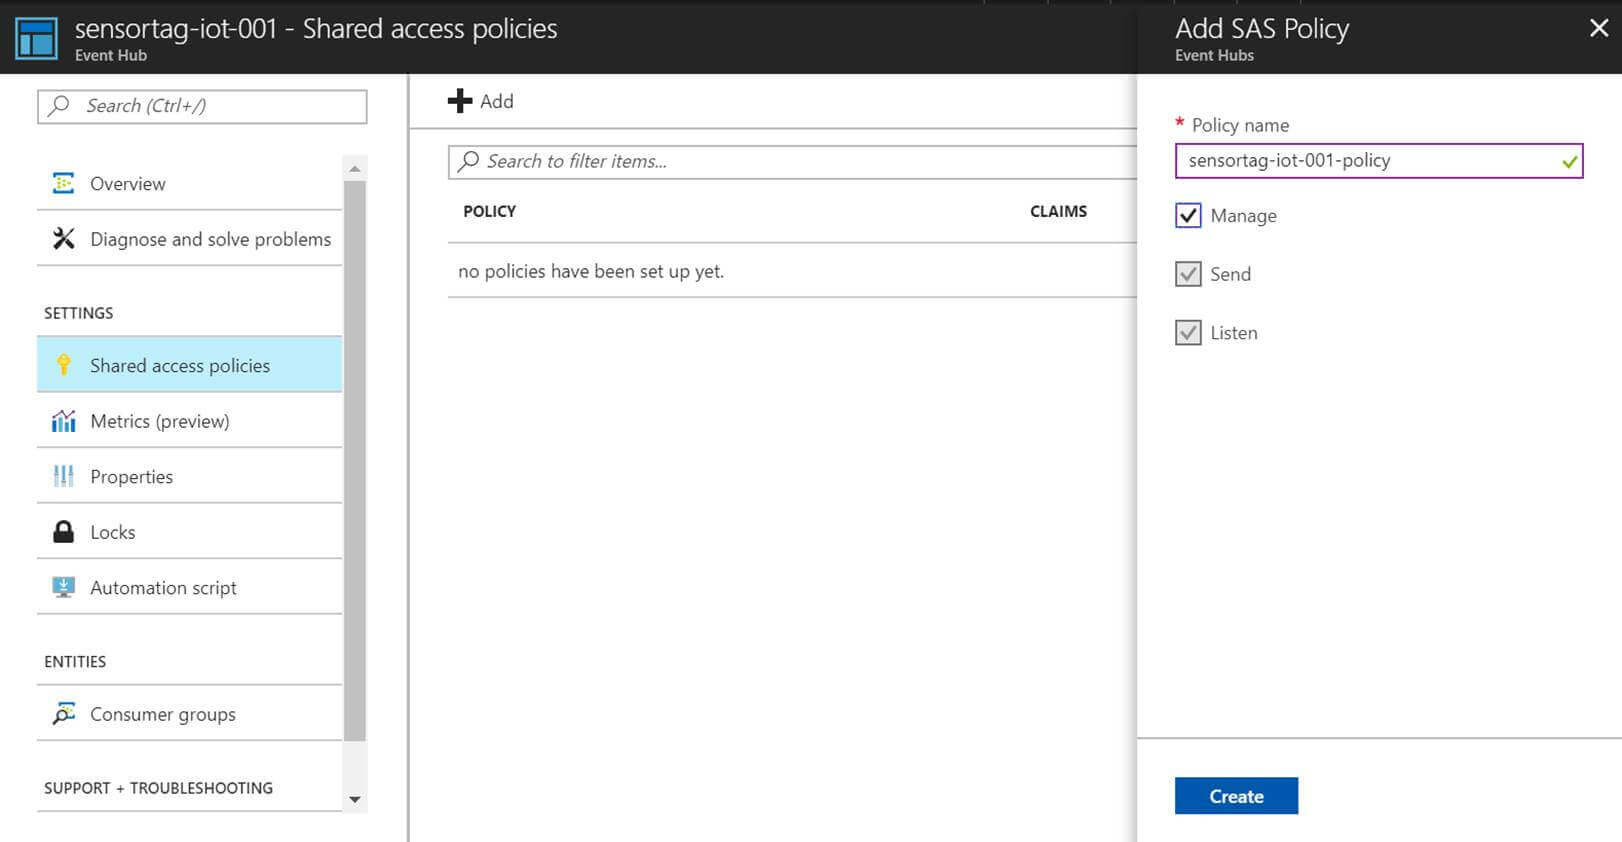Click the Automation script icon
Screen dimensions: 1622x842
point(63,587)
